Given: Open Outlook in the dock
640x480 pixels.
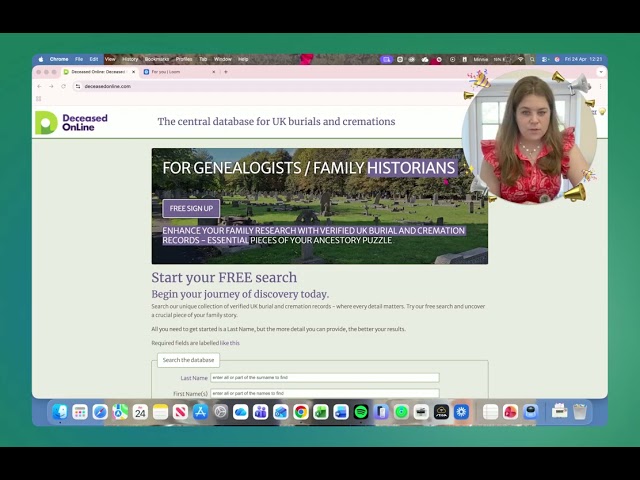Looking at the screenshot, I should 280,412.
